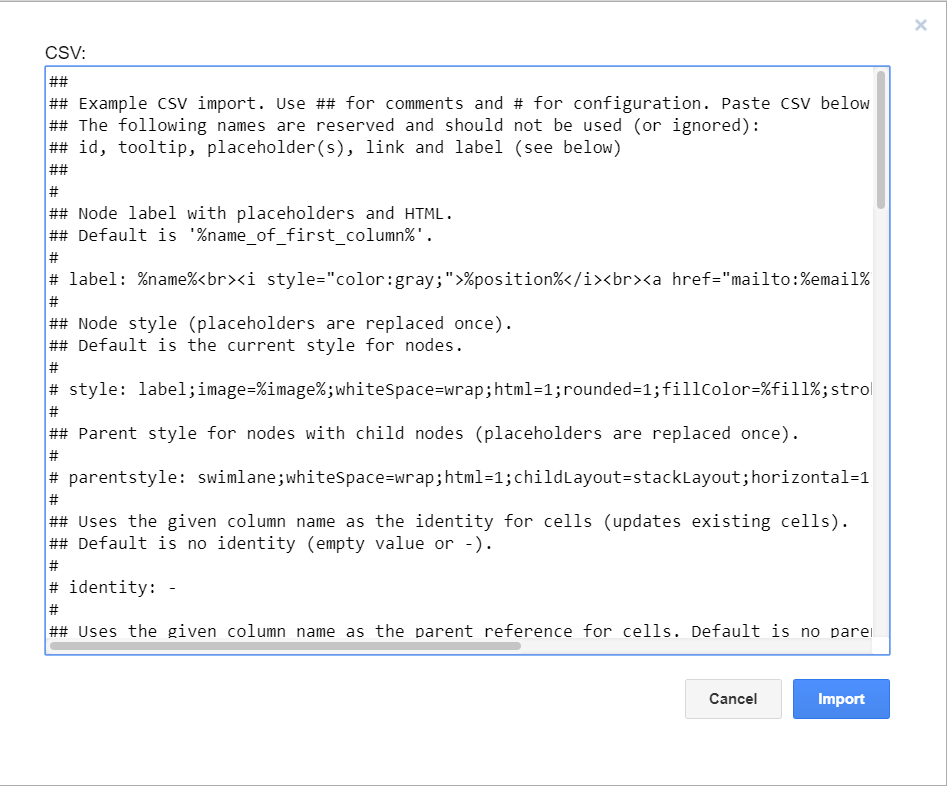Viewport: 947px width, 786px height.
Task: Click the Import button
Action: [x=841, y=699]
